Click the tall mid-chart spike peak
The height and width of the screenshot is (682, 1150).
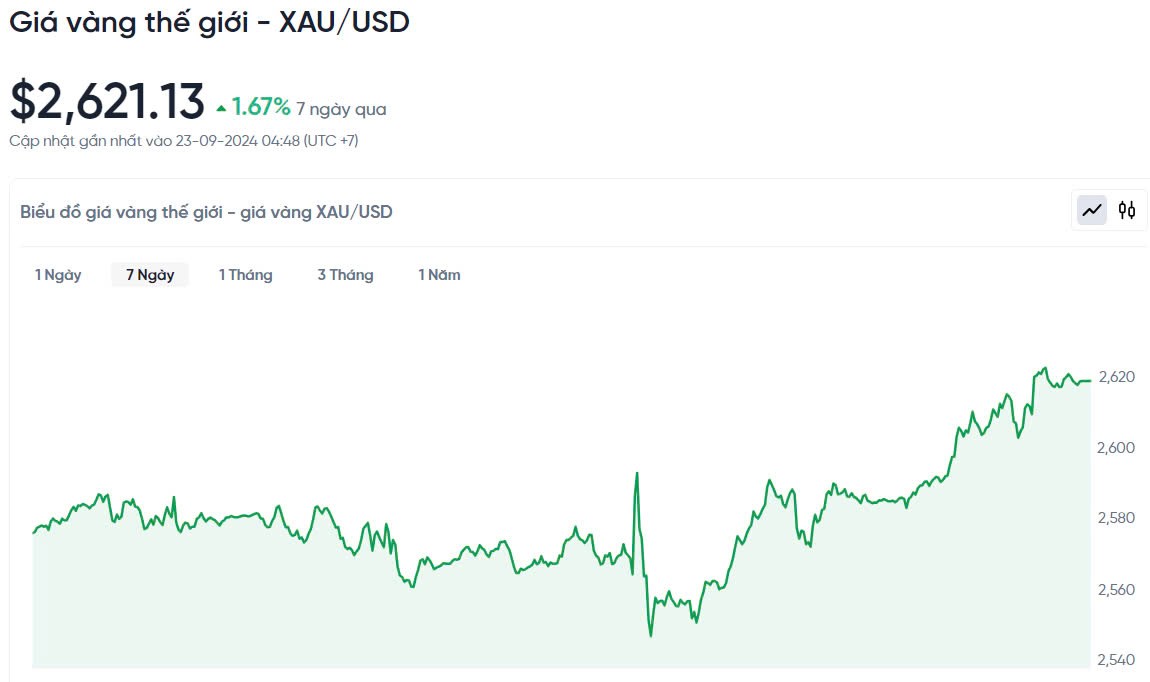(x=637, y=474)
